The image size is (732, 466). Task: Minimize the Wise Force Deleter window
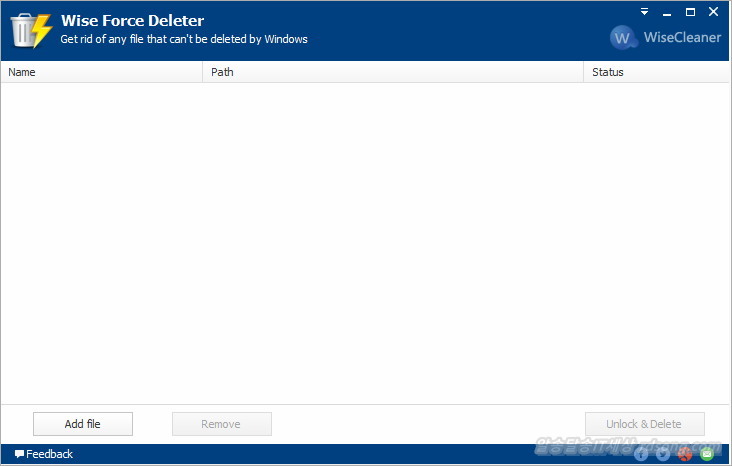click(667, 12)
